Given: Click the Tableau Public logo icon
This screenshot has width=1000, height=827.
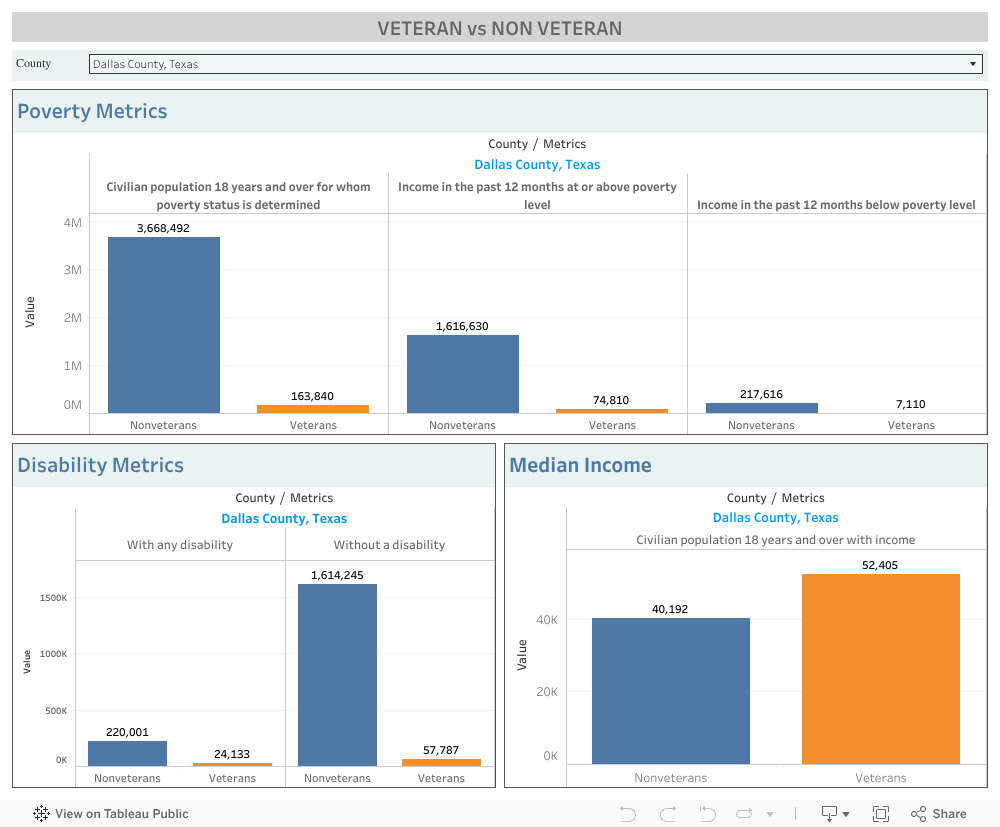Looking at the screenshot, I should (41, 814).
